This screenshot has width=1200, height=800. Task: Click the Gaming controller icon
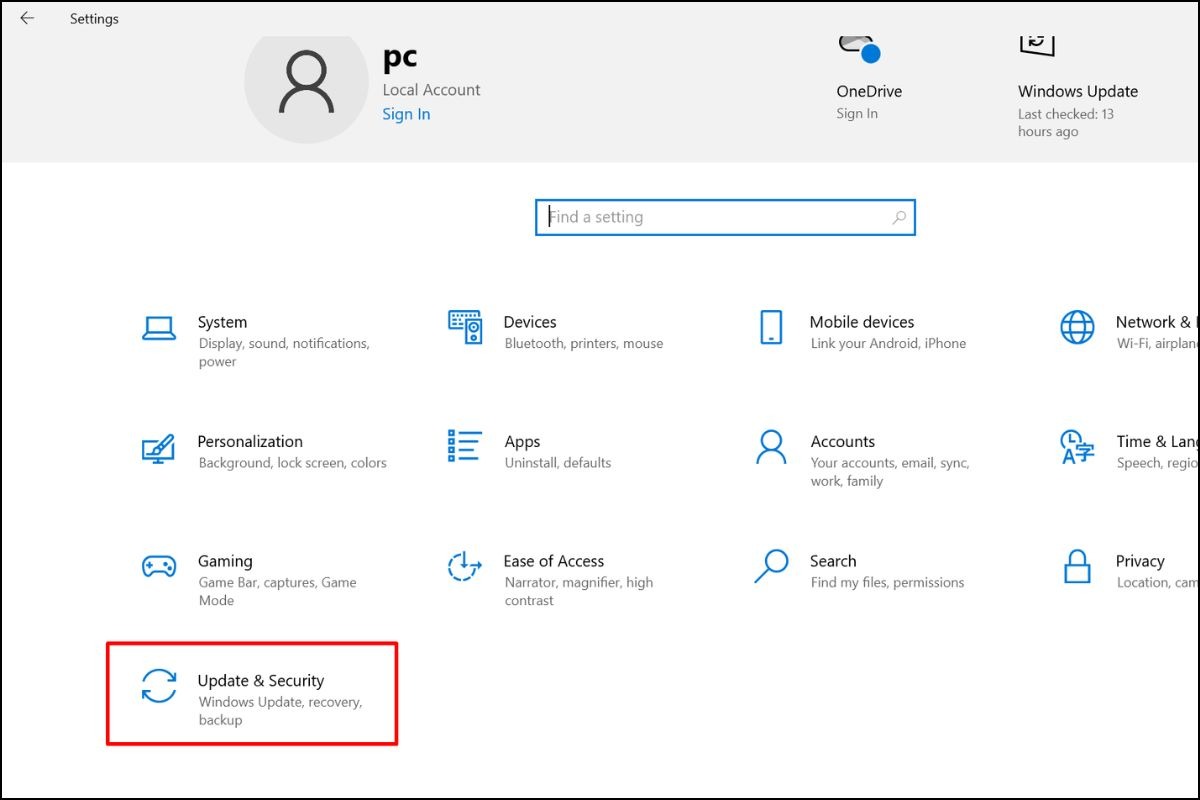click(x=159, y=567)
